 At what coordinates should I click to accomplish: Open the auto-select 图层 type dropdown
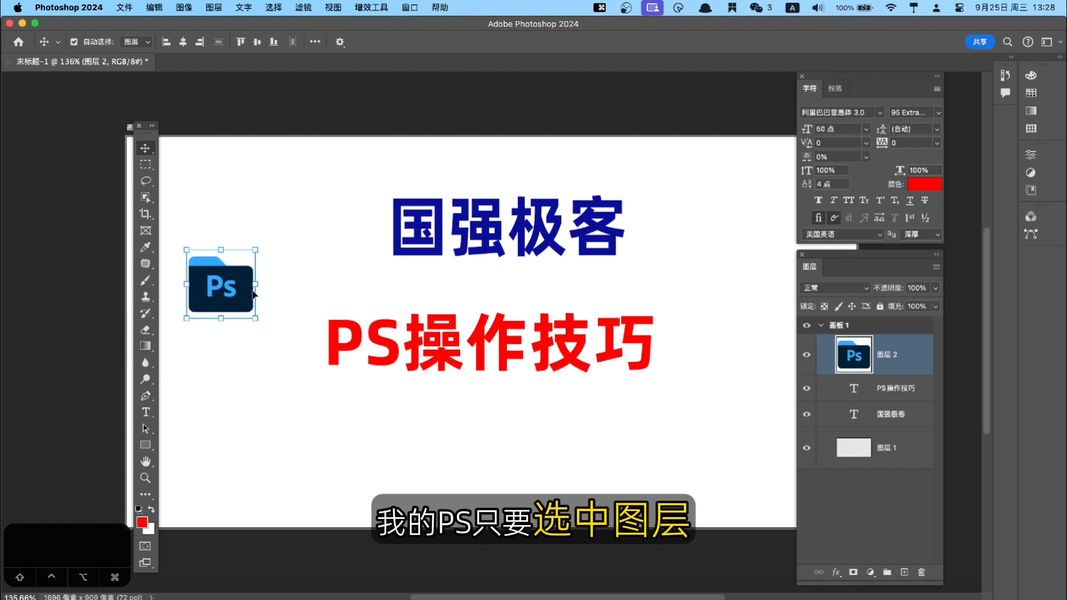[136, 41]
